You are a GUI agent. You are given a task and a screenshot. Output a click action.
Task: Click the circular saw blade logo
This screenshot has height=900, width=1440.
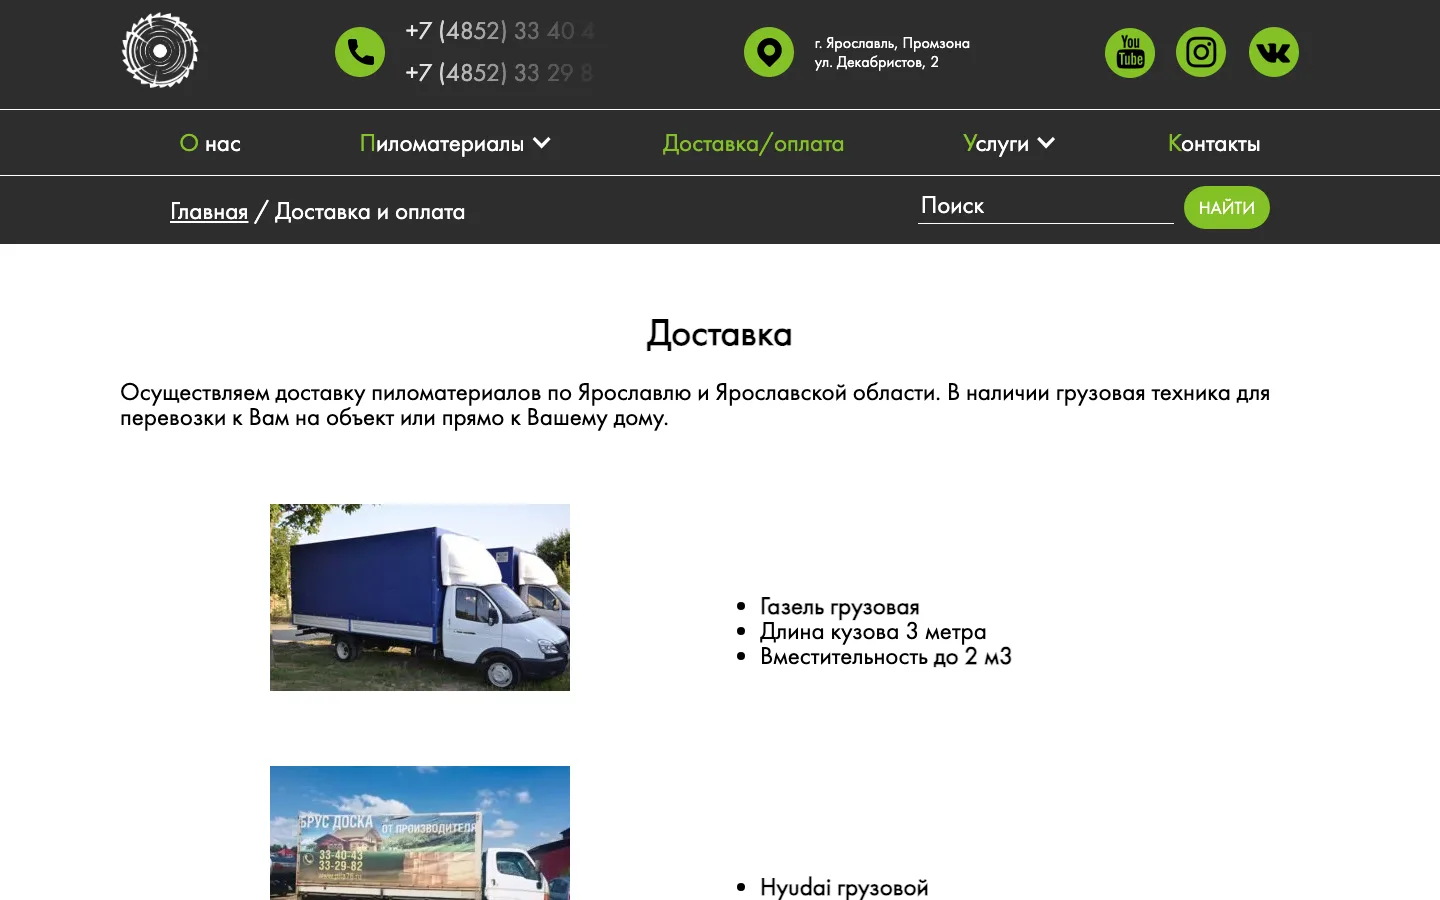coord(160,51)
